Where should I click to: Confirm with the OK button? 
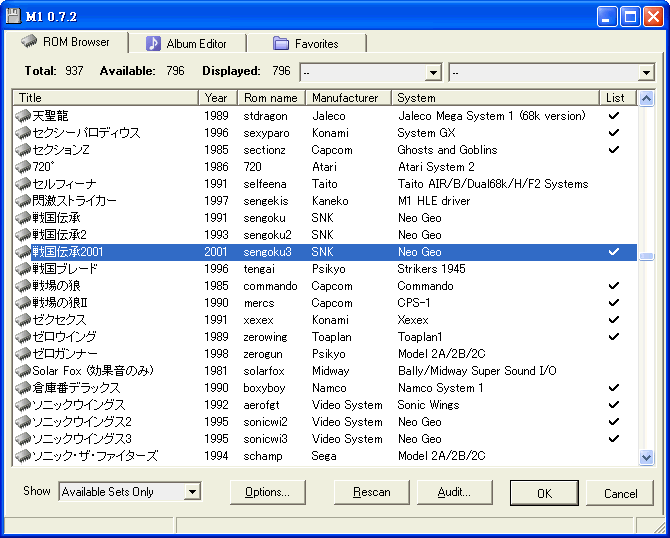pyautogui.click(x=544, y=493)
